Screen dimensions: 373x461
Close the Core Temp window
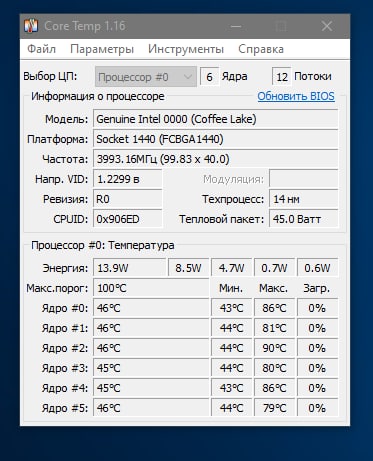tap(327, 26)
